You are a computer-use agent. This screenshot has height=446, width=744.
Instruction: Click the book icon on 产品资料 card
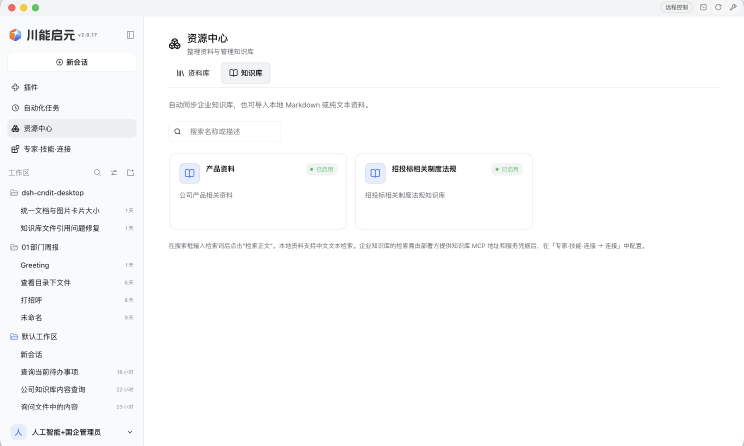tap(189, 173)
